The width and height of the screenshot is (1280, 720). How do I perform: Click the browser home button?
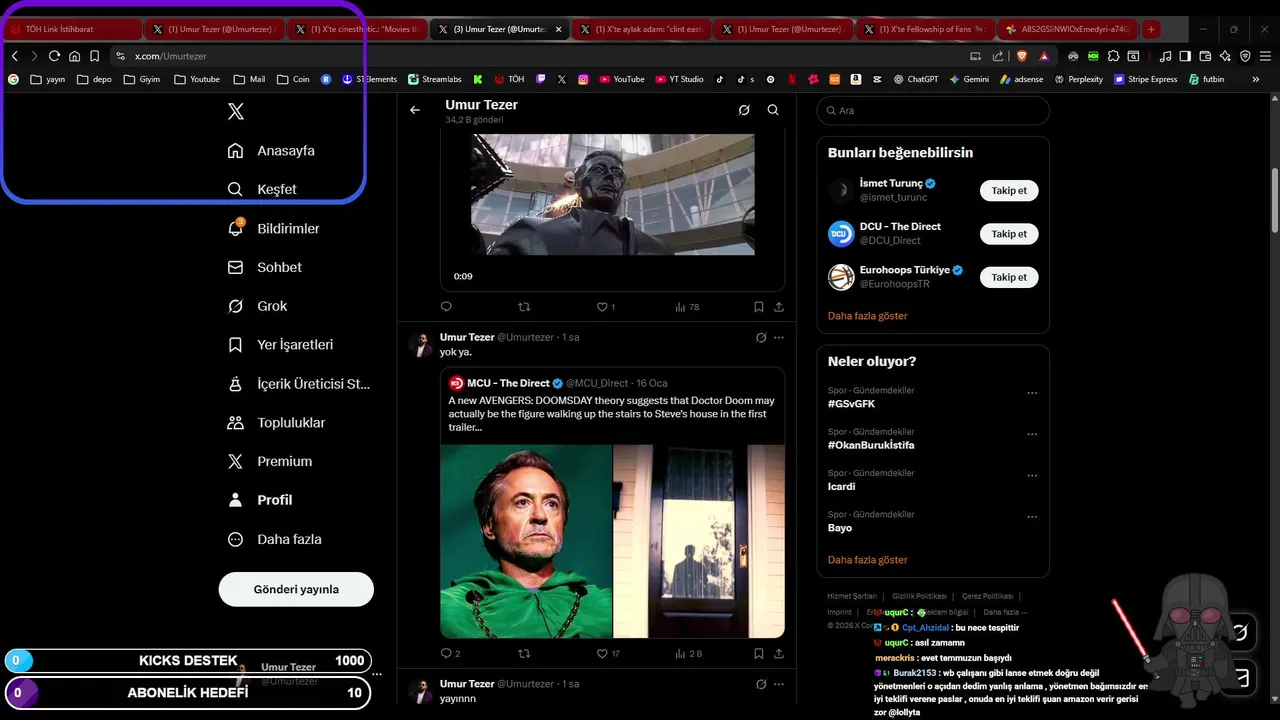click(x=74, y=56)
